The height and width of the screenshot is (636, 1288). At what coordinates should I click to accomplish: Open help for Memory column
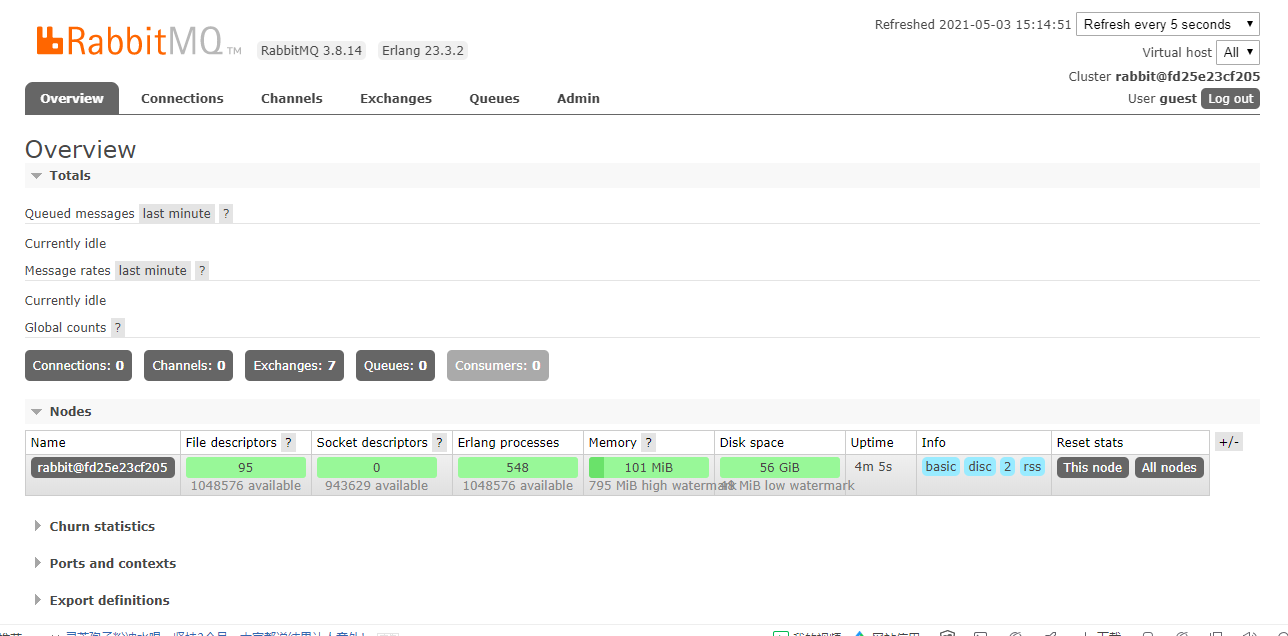648,442
